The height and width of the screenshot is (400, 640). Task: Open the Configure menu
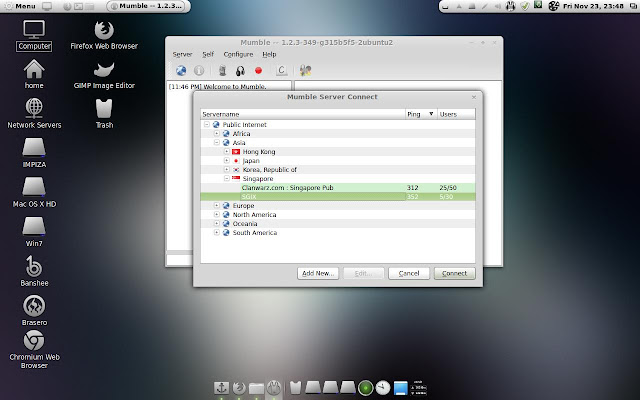tap(238, 54)
